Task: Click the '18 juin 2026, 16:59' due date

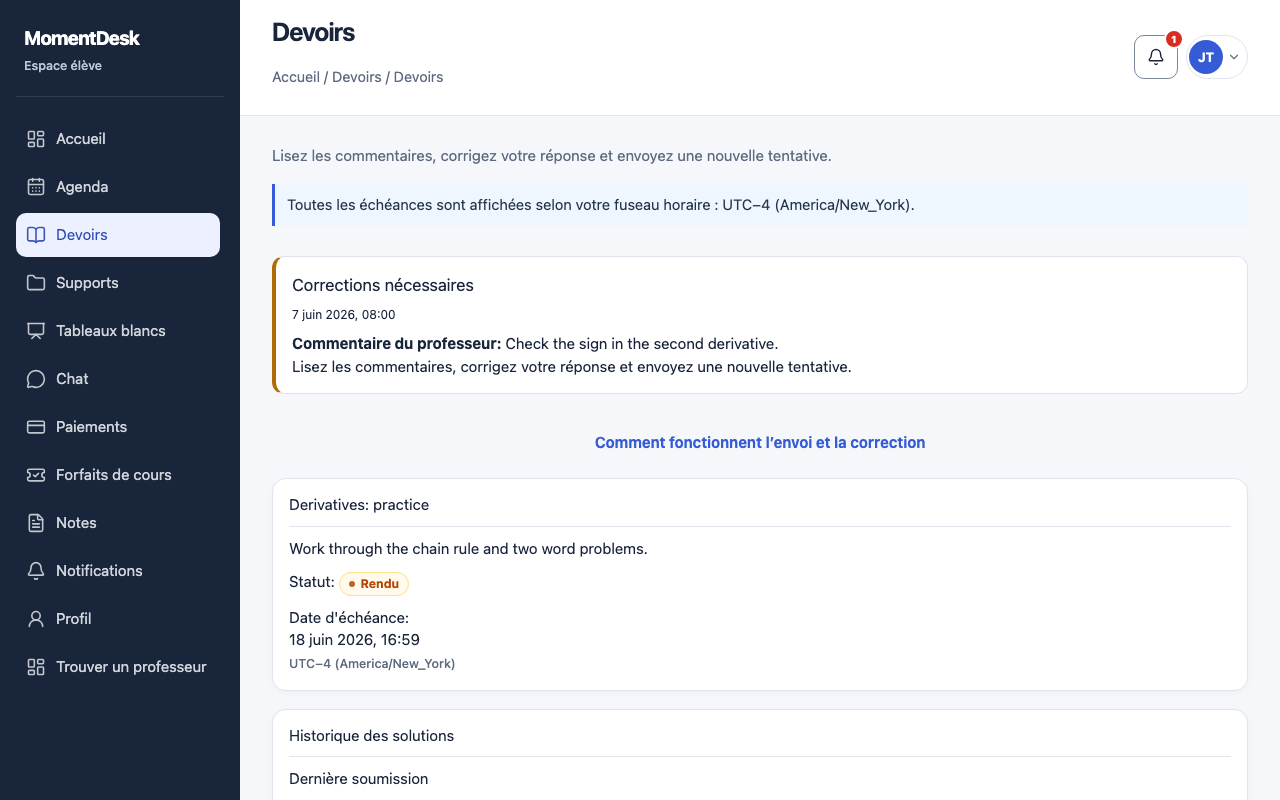Action: (x=354, y=640)
